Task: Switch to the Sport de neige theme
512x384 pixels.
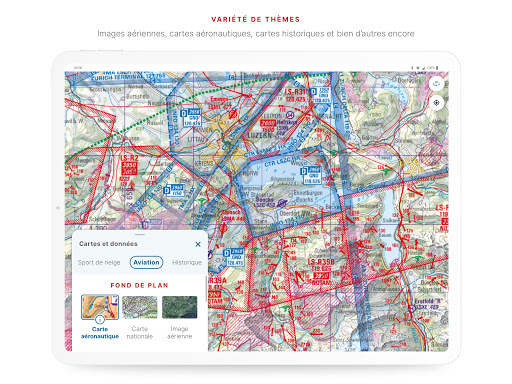Action: click(99, 263)
